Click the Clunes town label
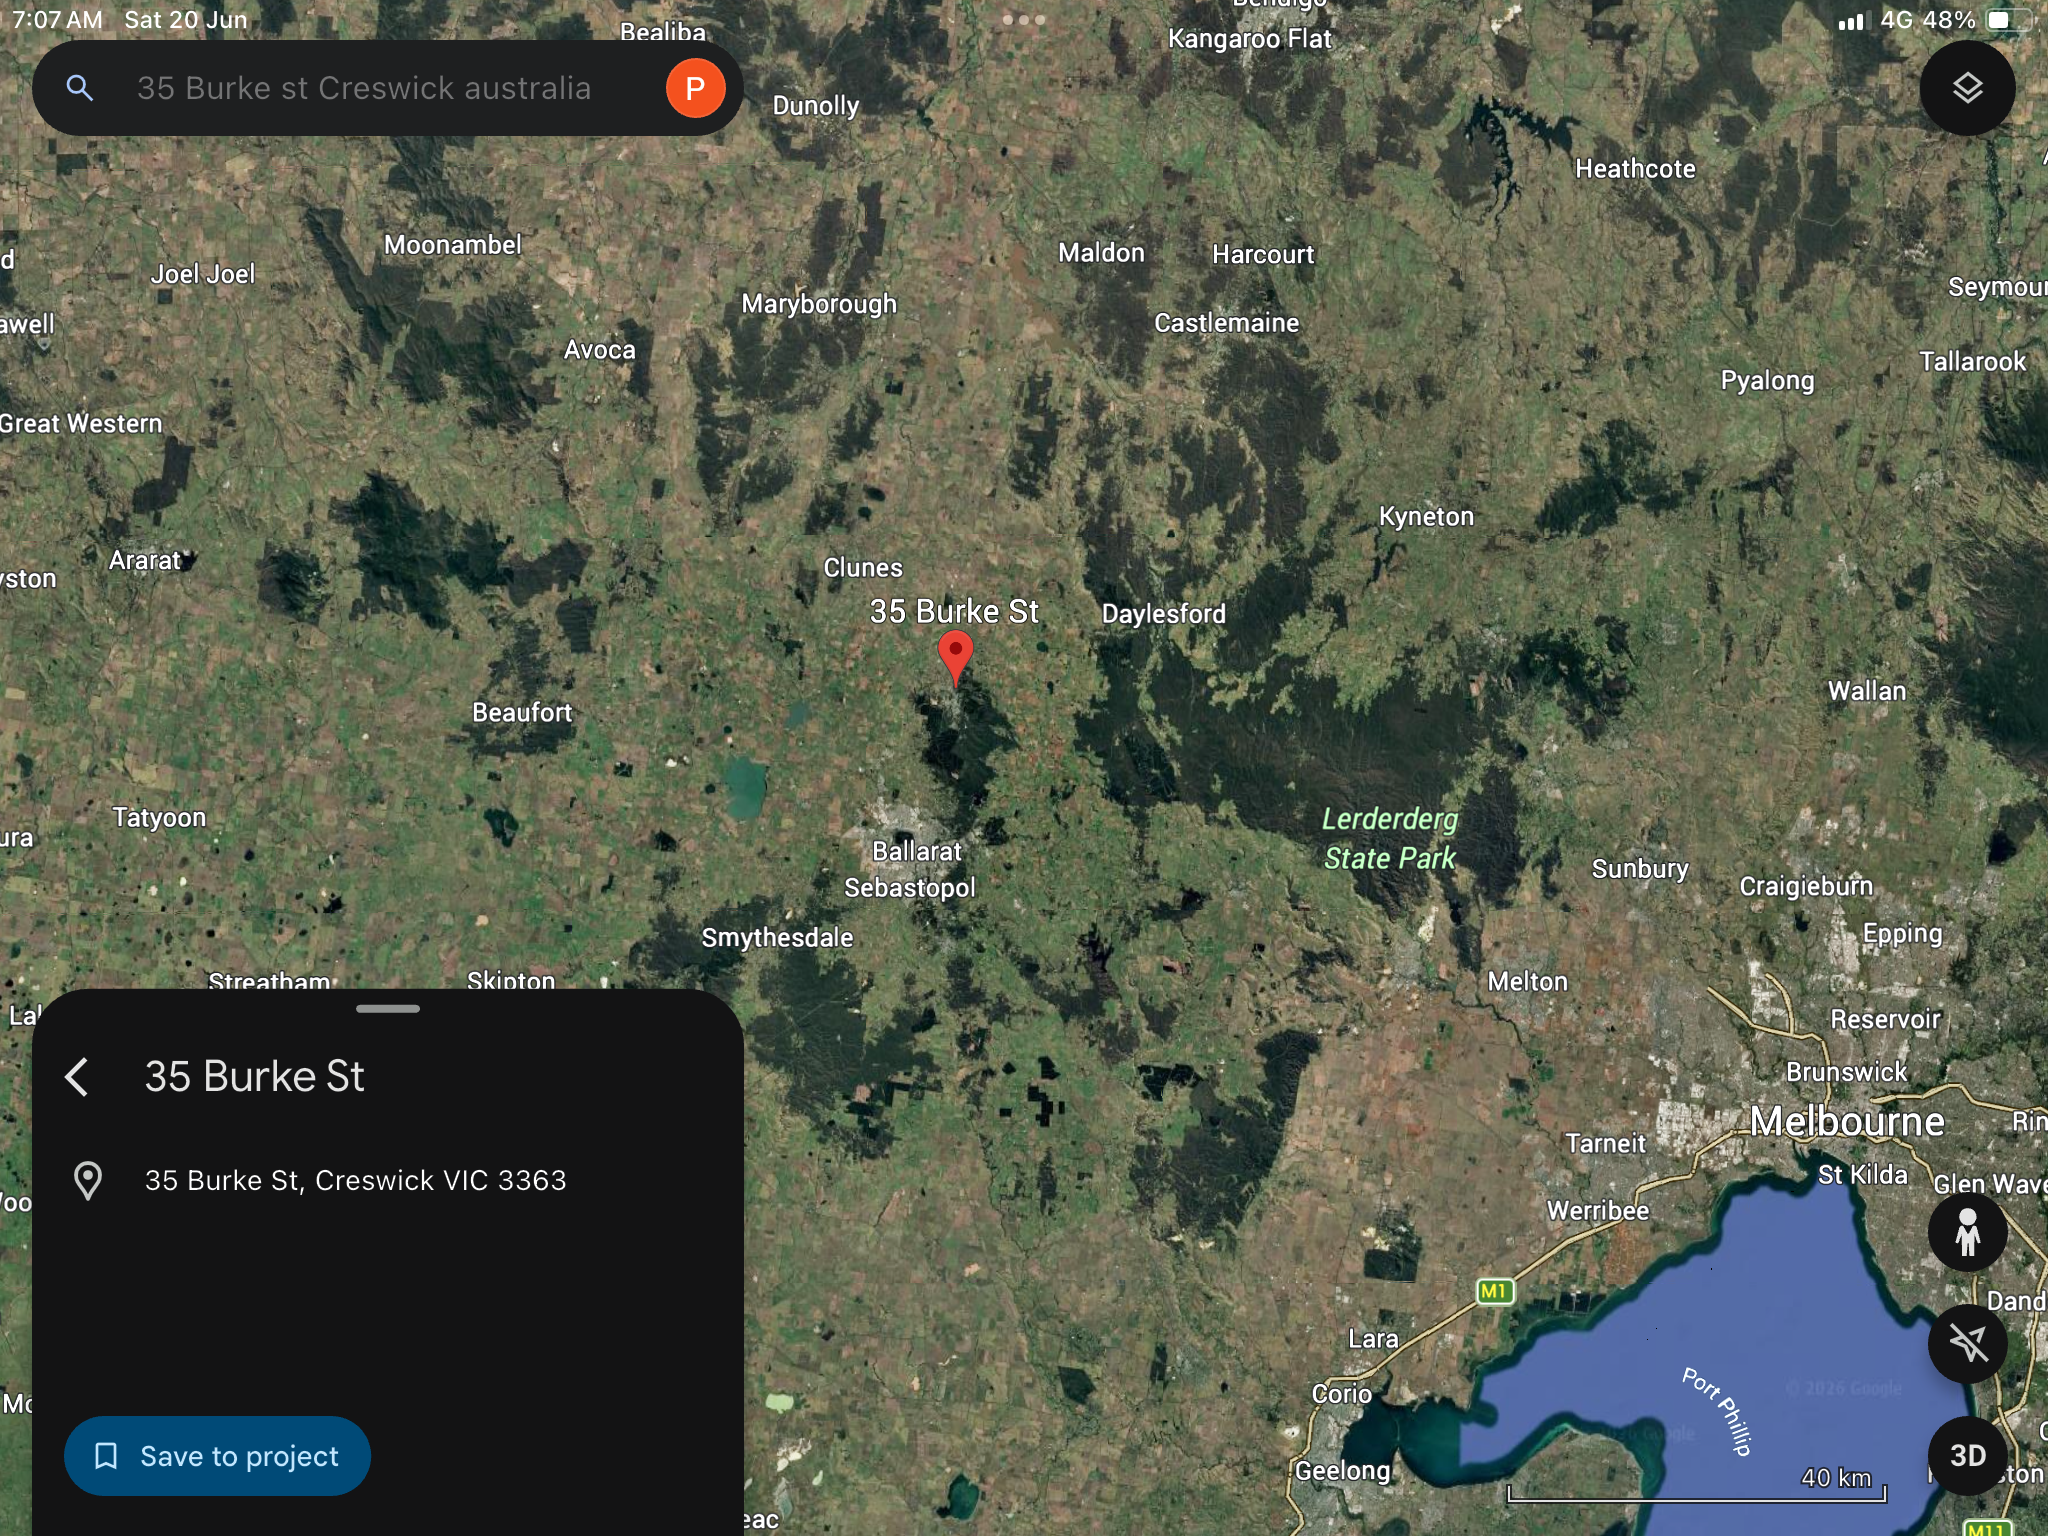Viewport: 2048px width, 1536px height. point(863,568)
